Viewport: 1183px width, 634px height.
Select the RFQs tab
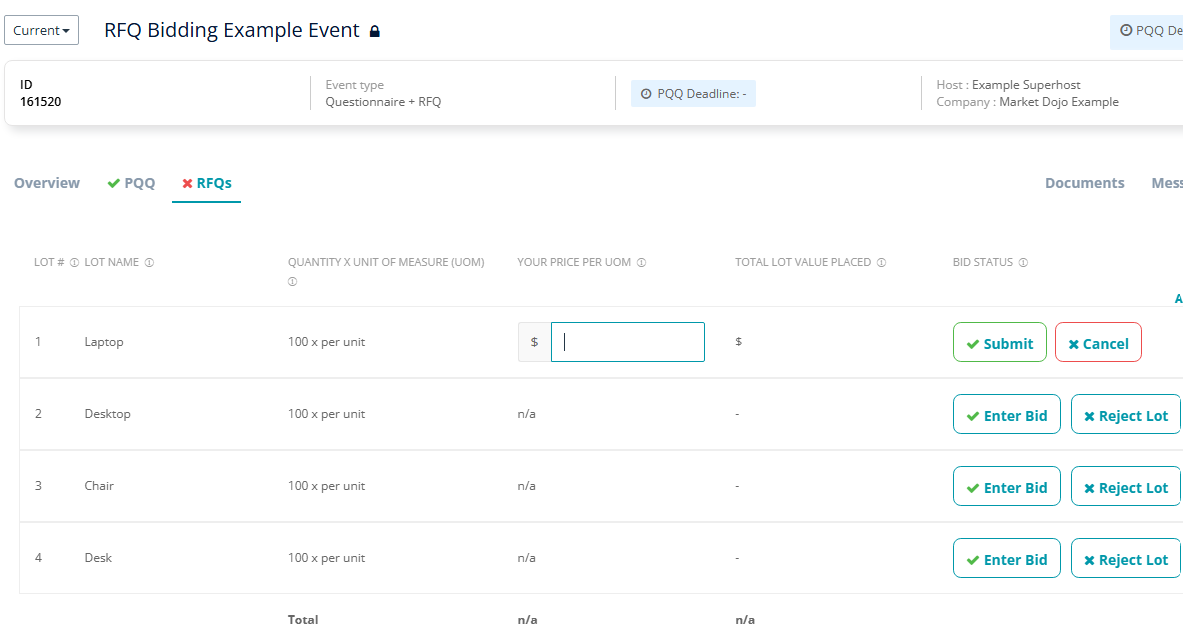pos(207,183)
